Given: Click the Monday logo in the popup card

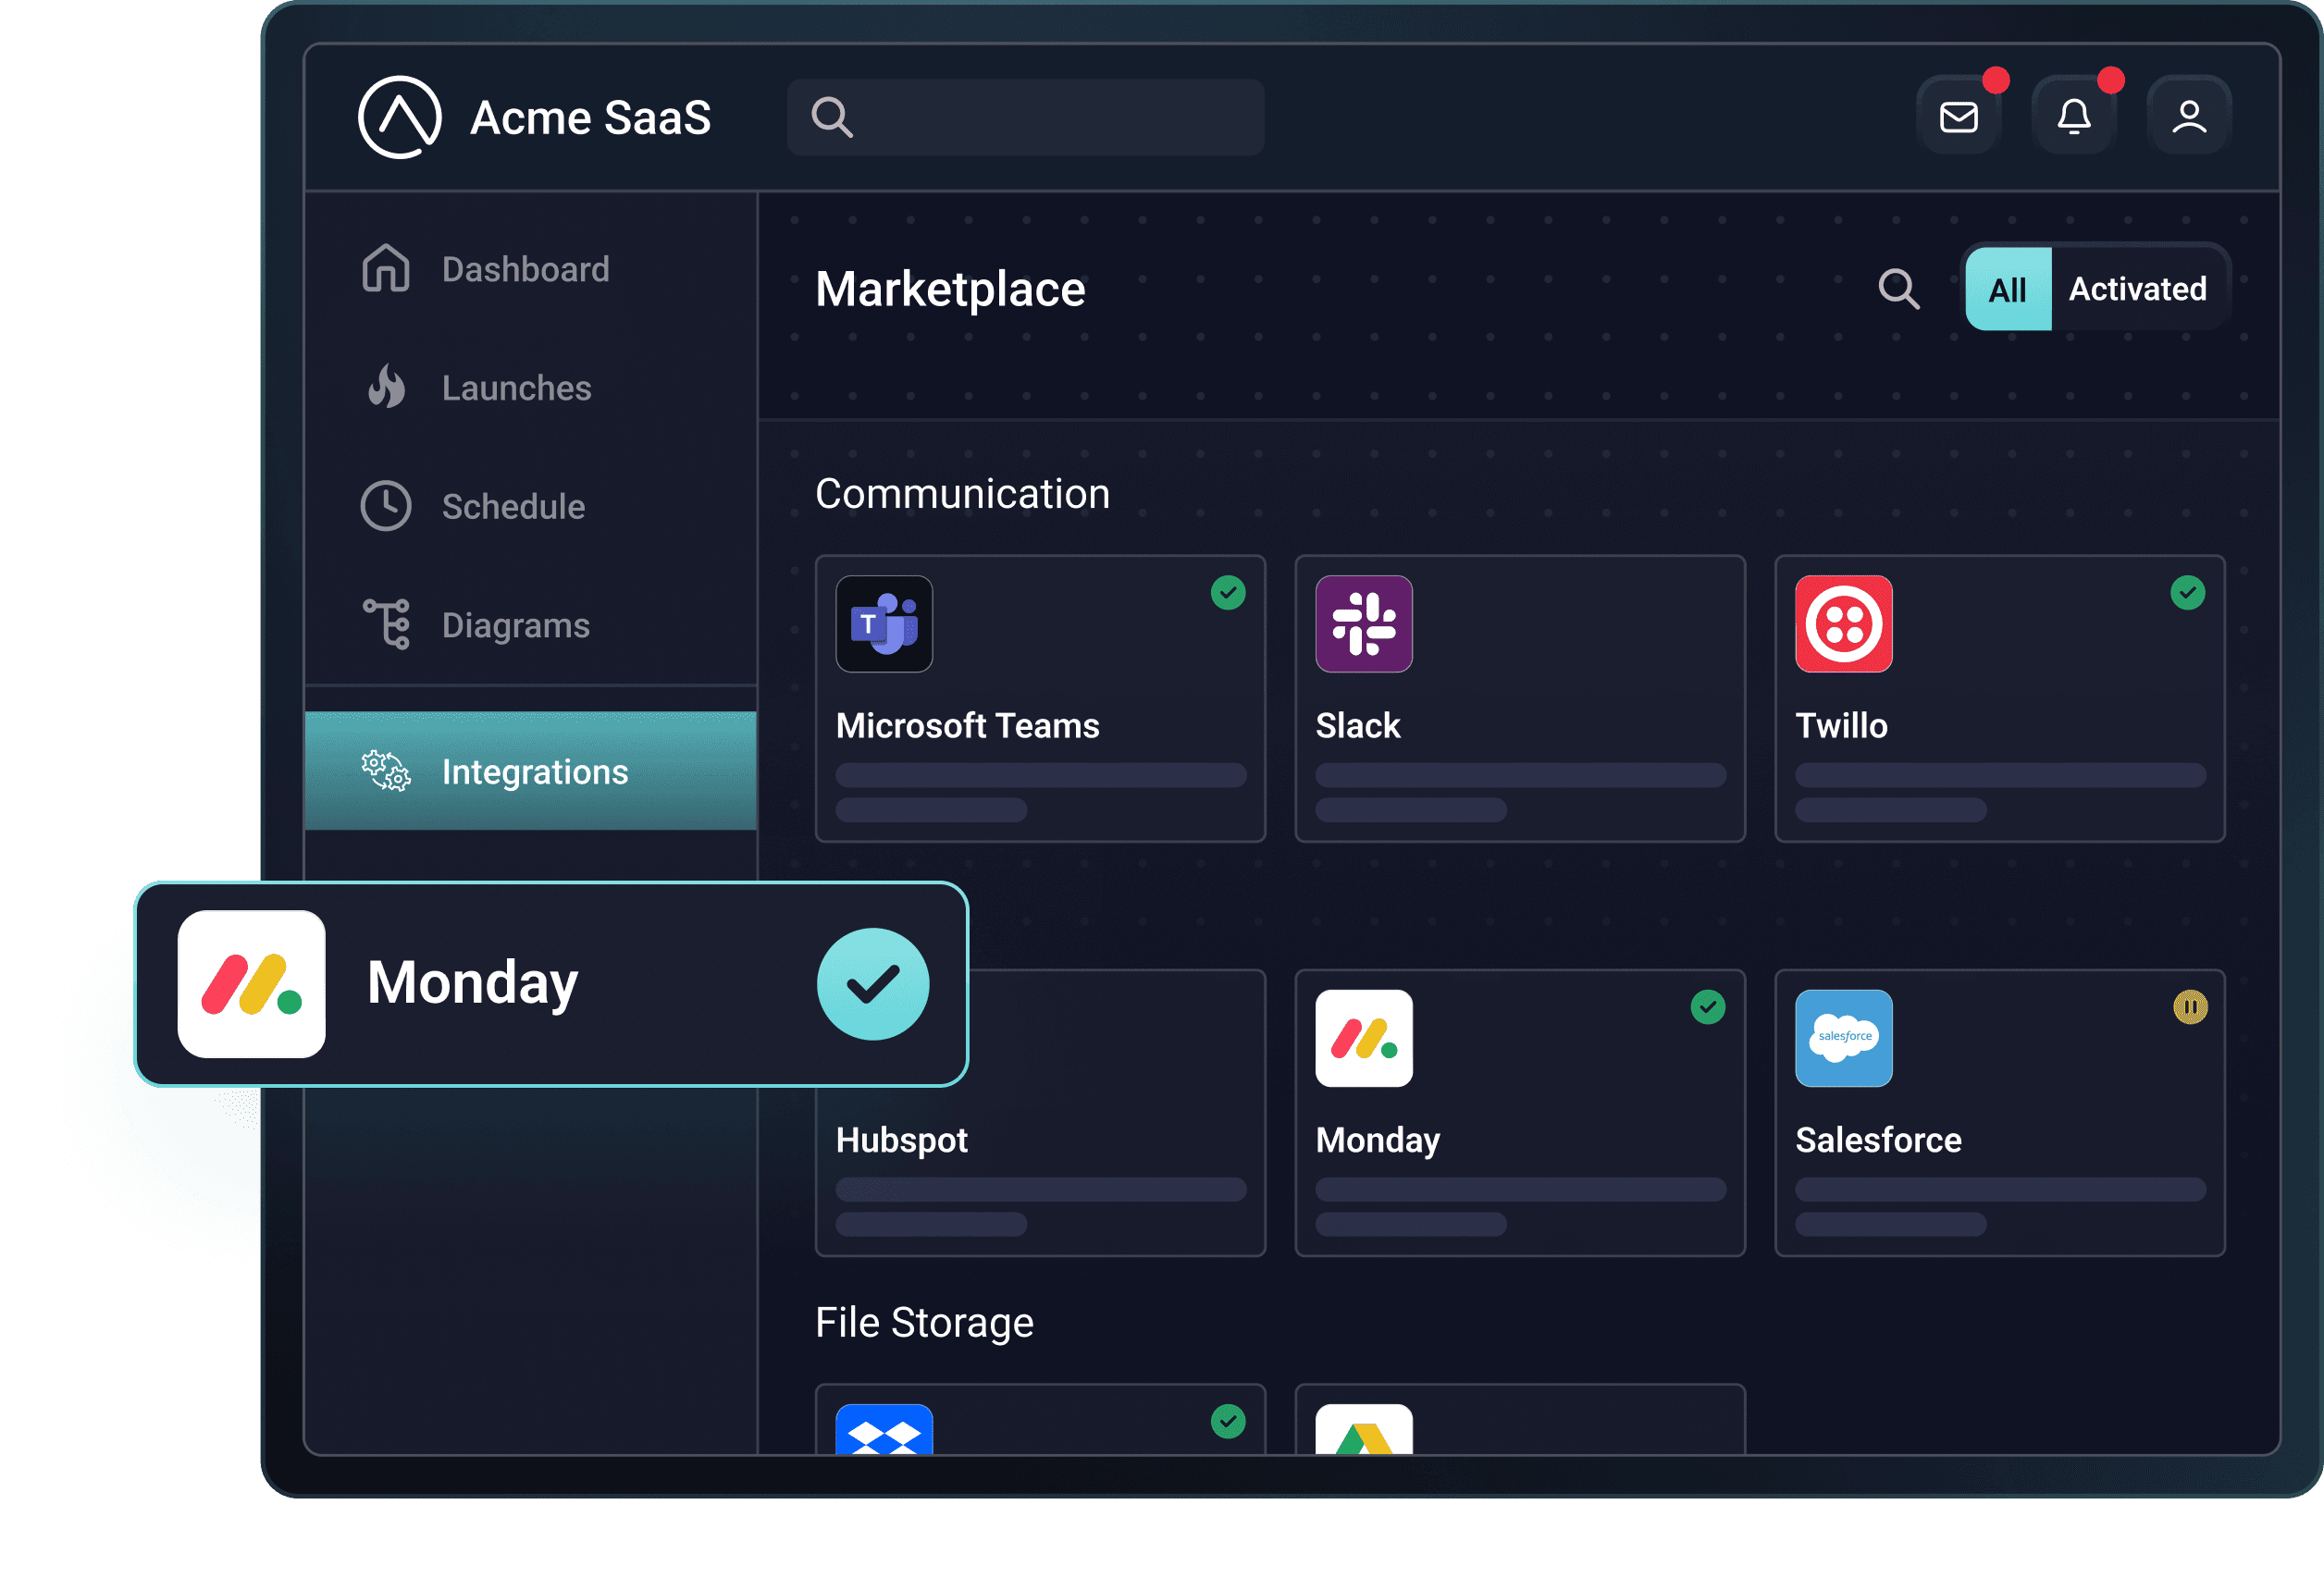Looking at the screenshot, I should point(252,984).
